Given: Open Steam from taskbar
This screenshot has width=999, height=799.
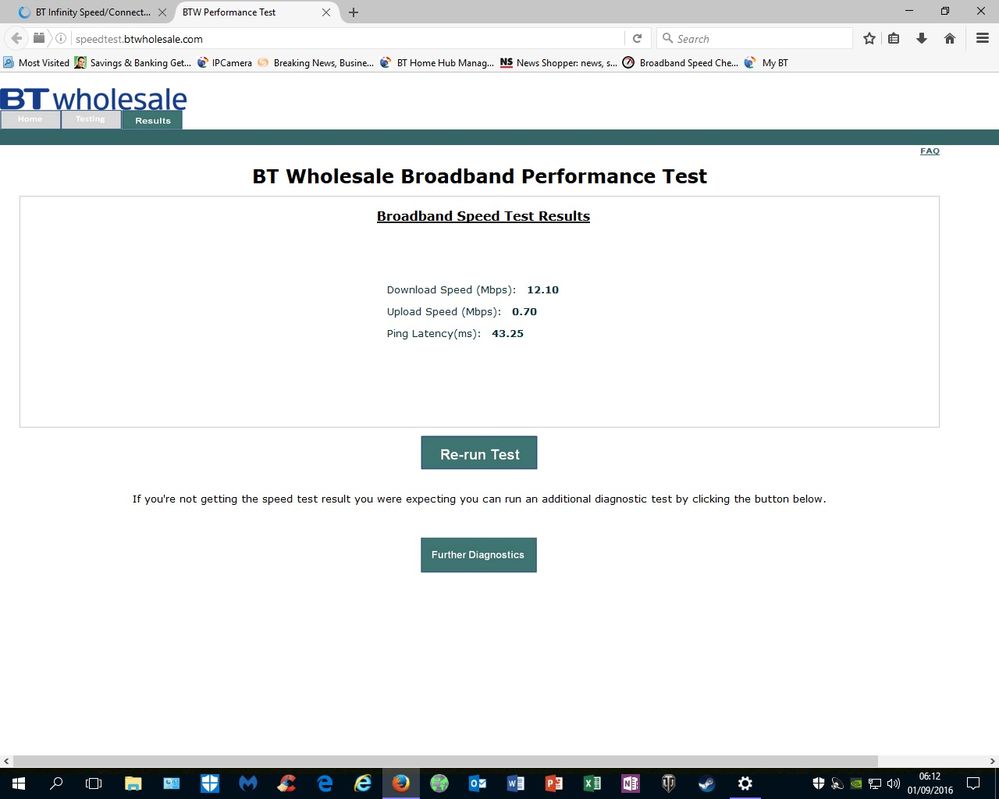Looking at the screenshot, I should [707, 783].
